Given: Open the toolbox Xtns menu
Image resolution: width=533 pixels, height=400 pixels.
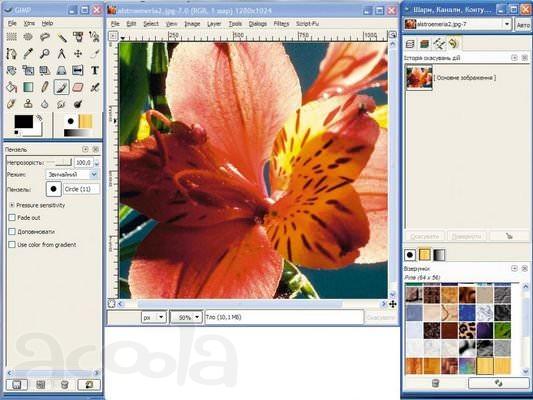Looking at the screenshot, I should pos(29,23).
